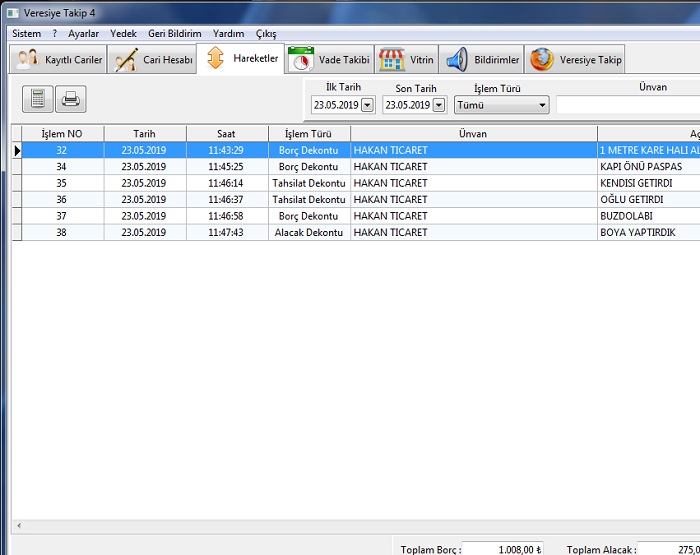Click the Çıkış menu item
700x555 pixels.
click(266, 34)
